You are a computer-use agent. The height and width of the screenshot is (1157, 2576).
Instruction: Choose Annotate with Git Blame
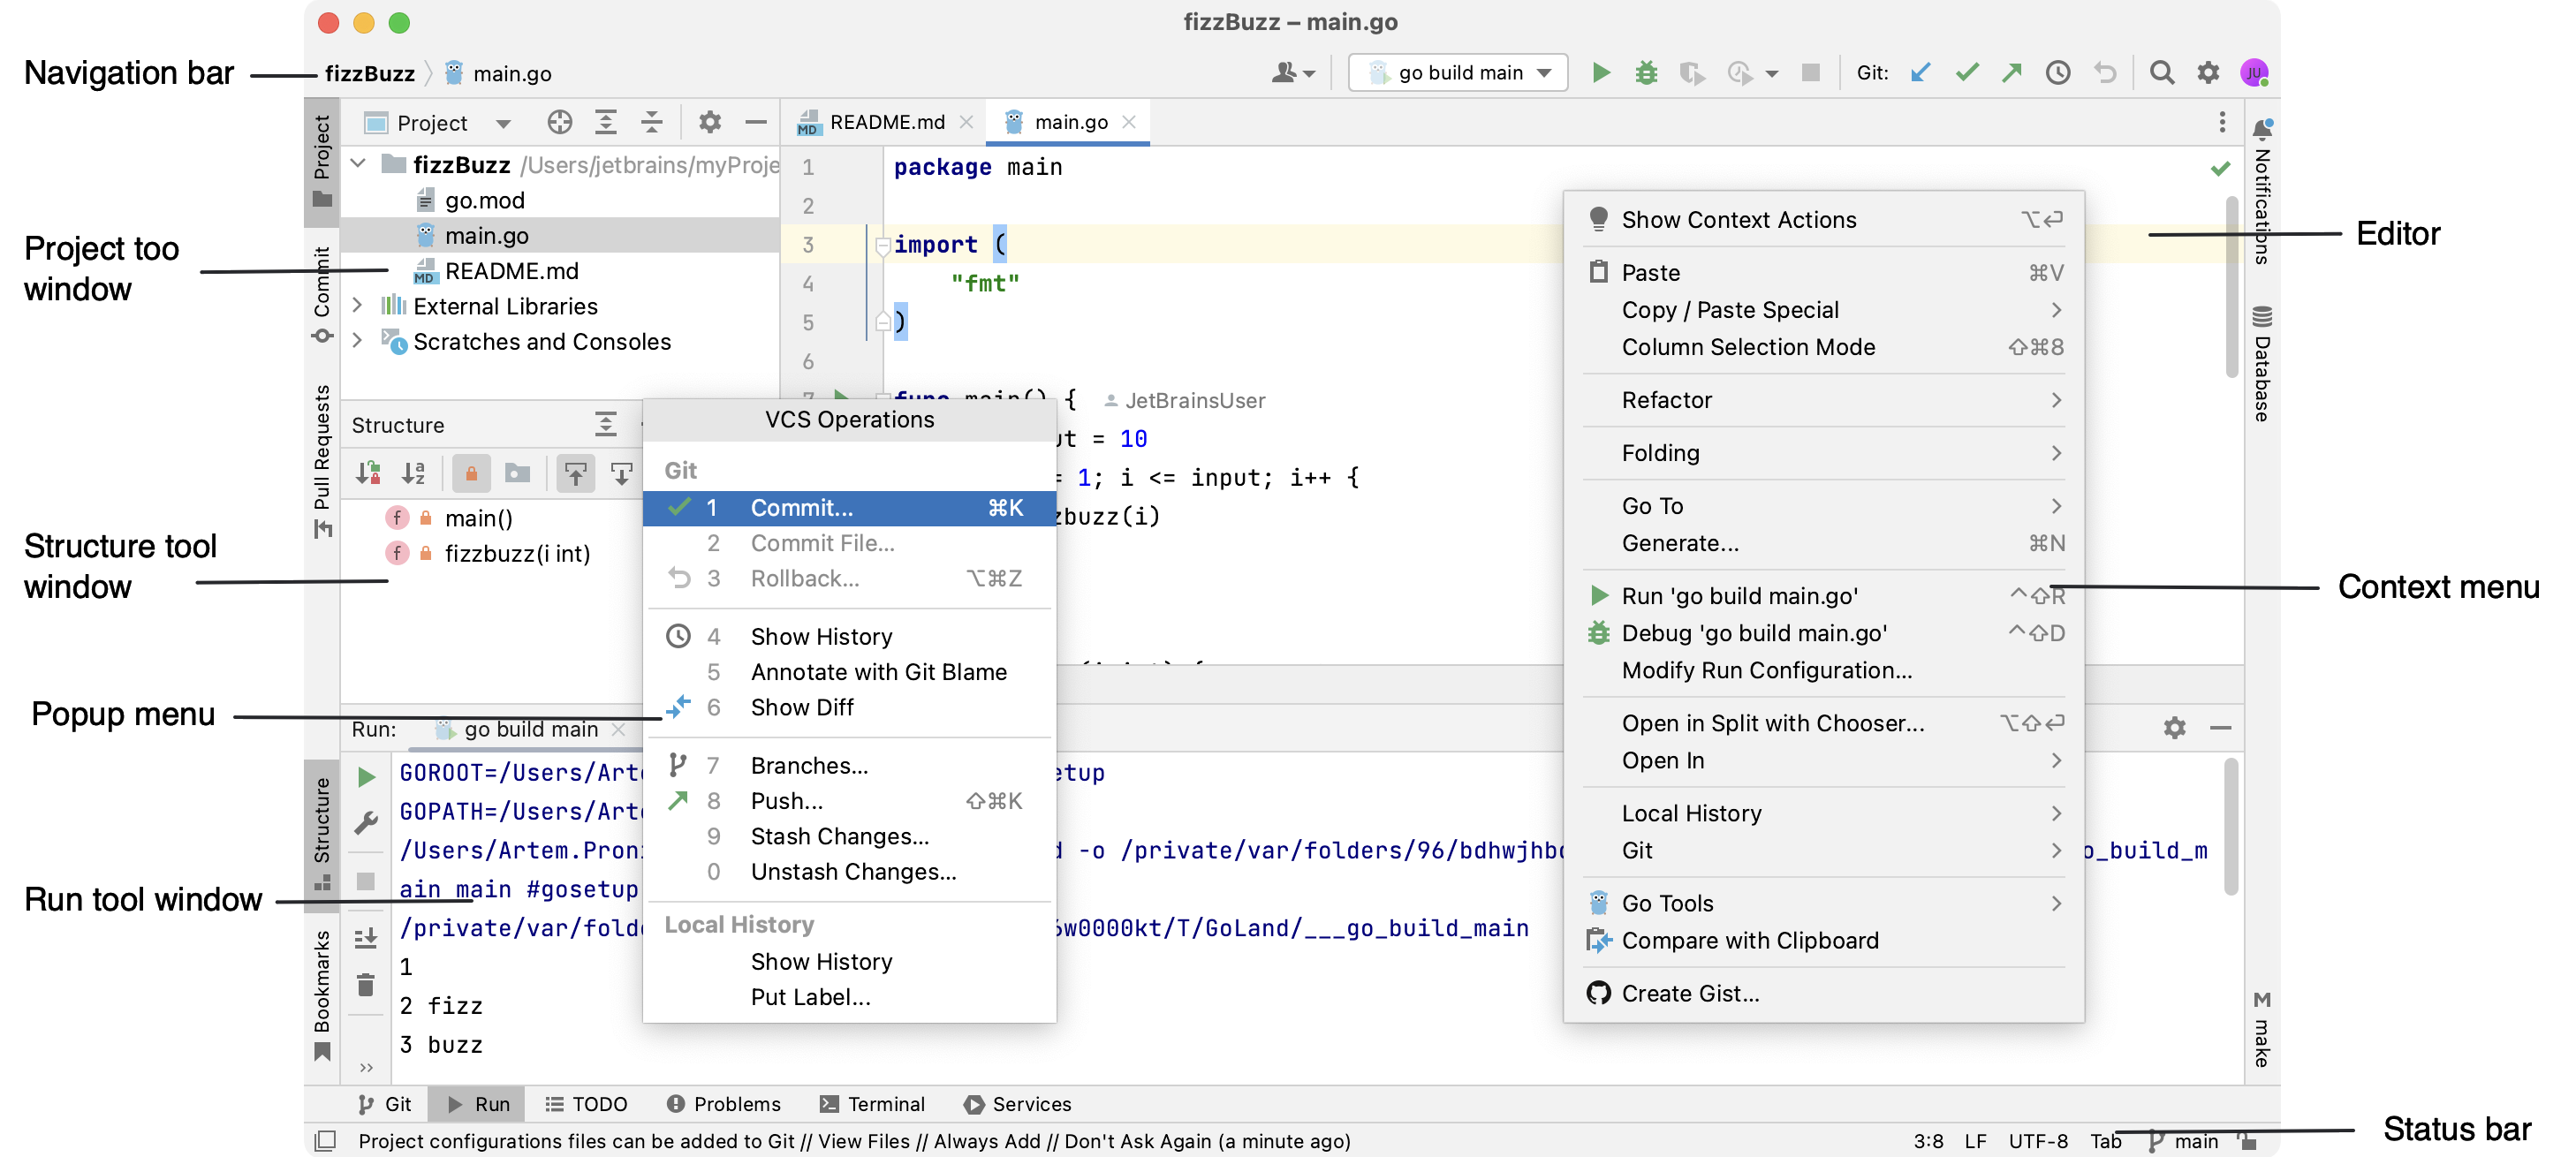point(850,672)
